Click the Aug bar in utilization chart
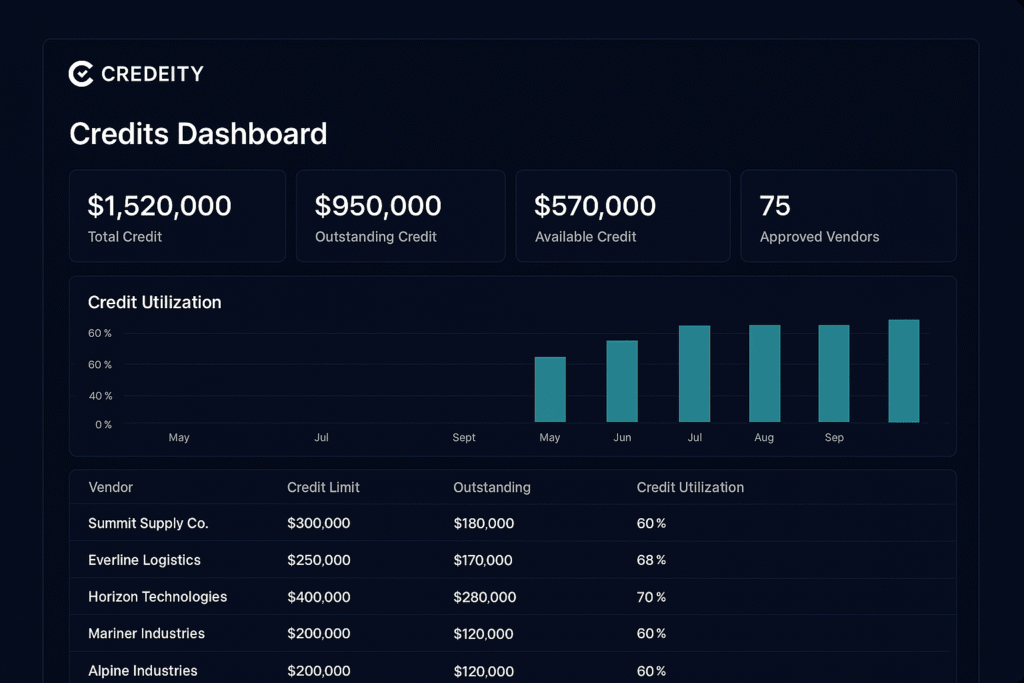Screen dimensions: 1024x683 click(765, 373)
